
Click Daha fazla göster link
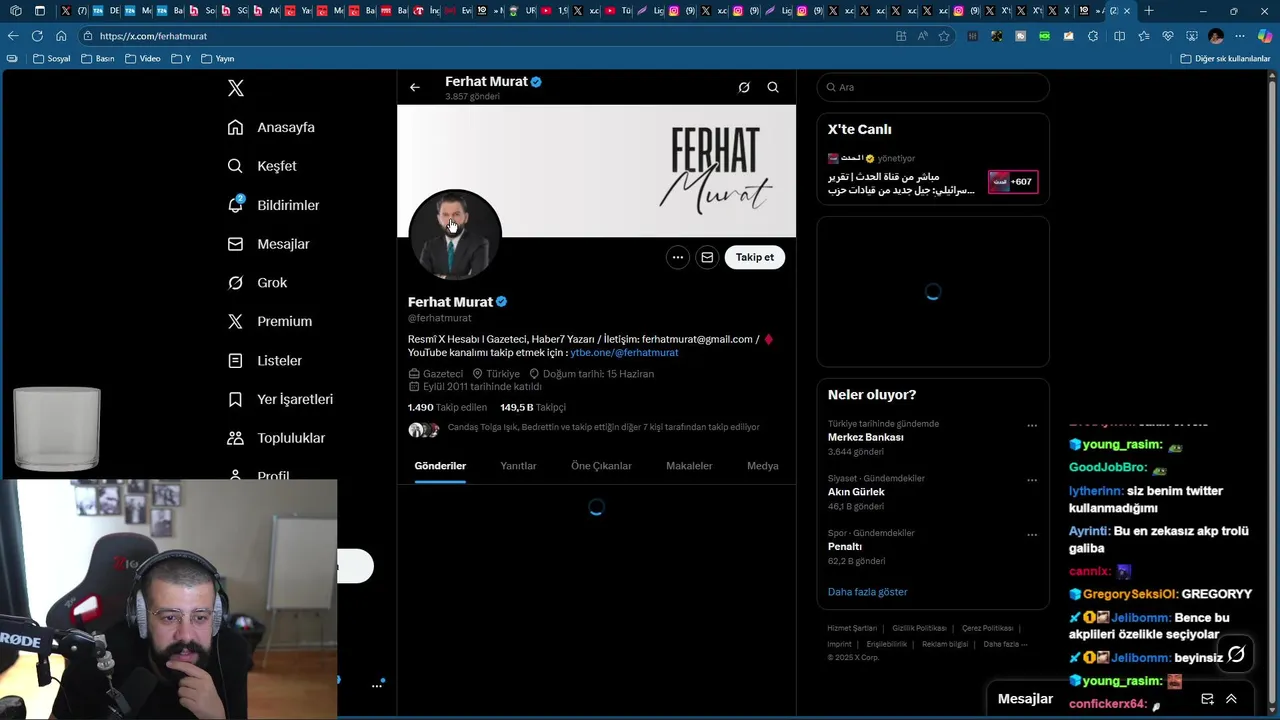pyautogui.click(x=867, y=592)
